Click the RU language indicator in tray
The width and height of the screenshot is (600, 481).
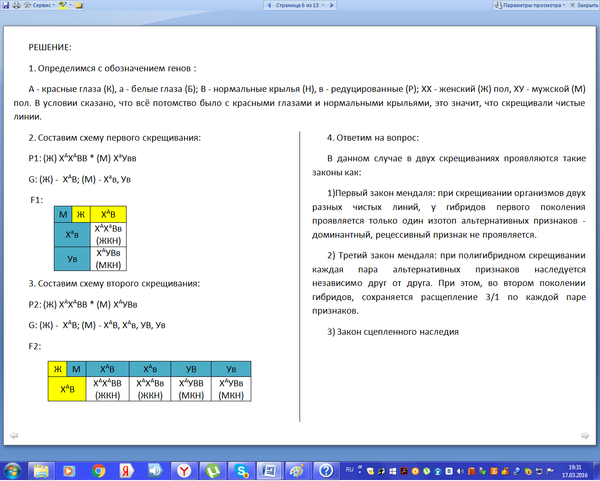pyautogui.click(x=348, y=467)
